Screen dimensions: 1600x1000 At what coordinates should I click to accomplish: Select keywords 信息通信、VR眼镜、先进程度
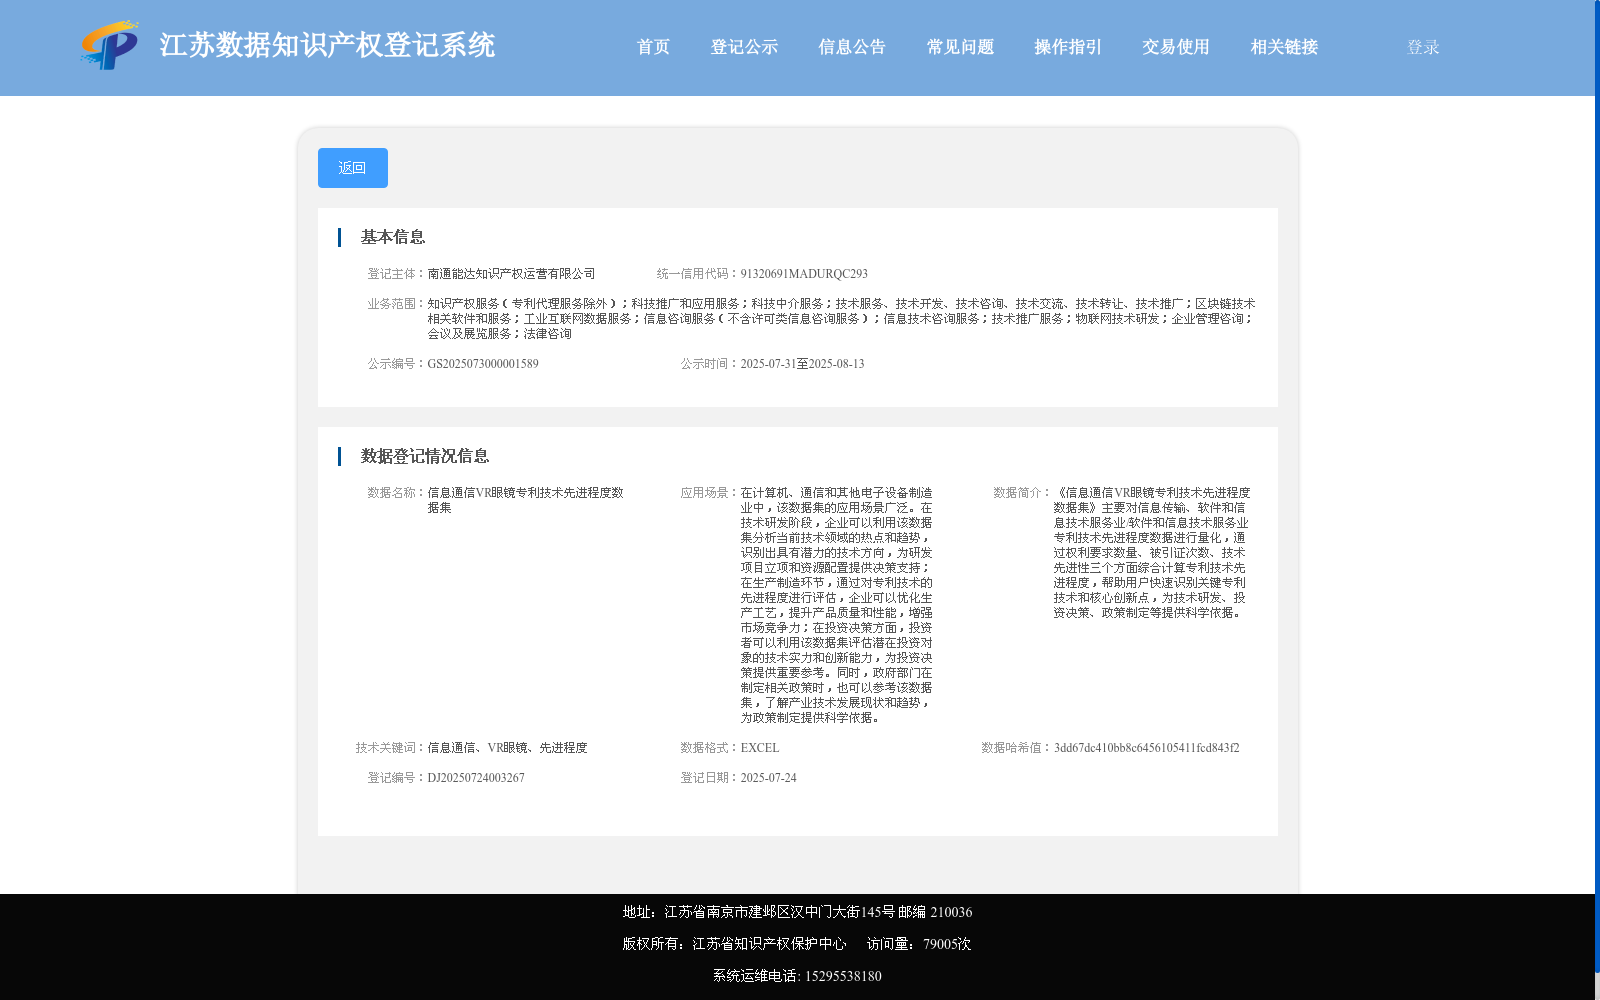click(x=507, y=748)
